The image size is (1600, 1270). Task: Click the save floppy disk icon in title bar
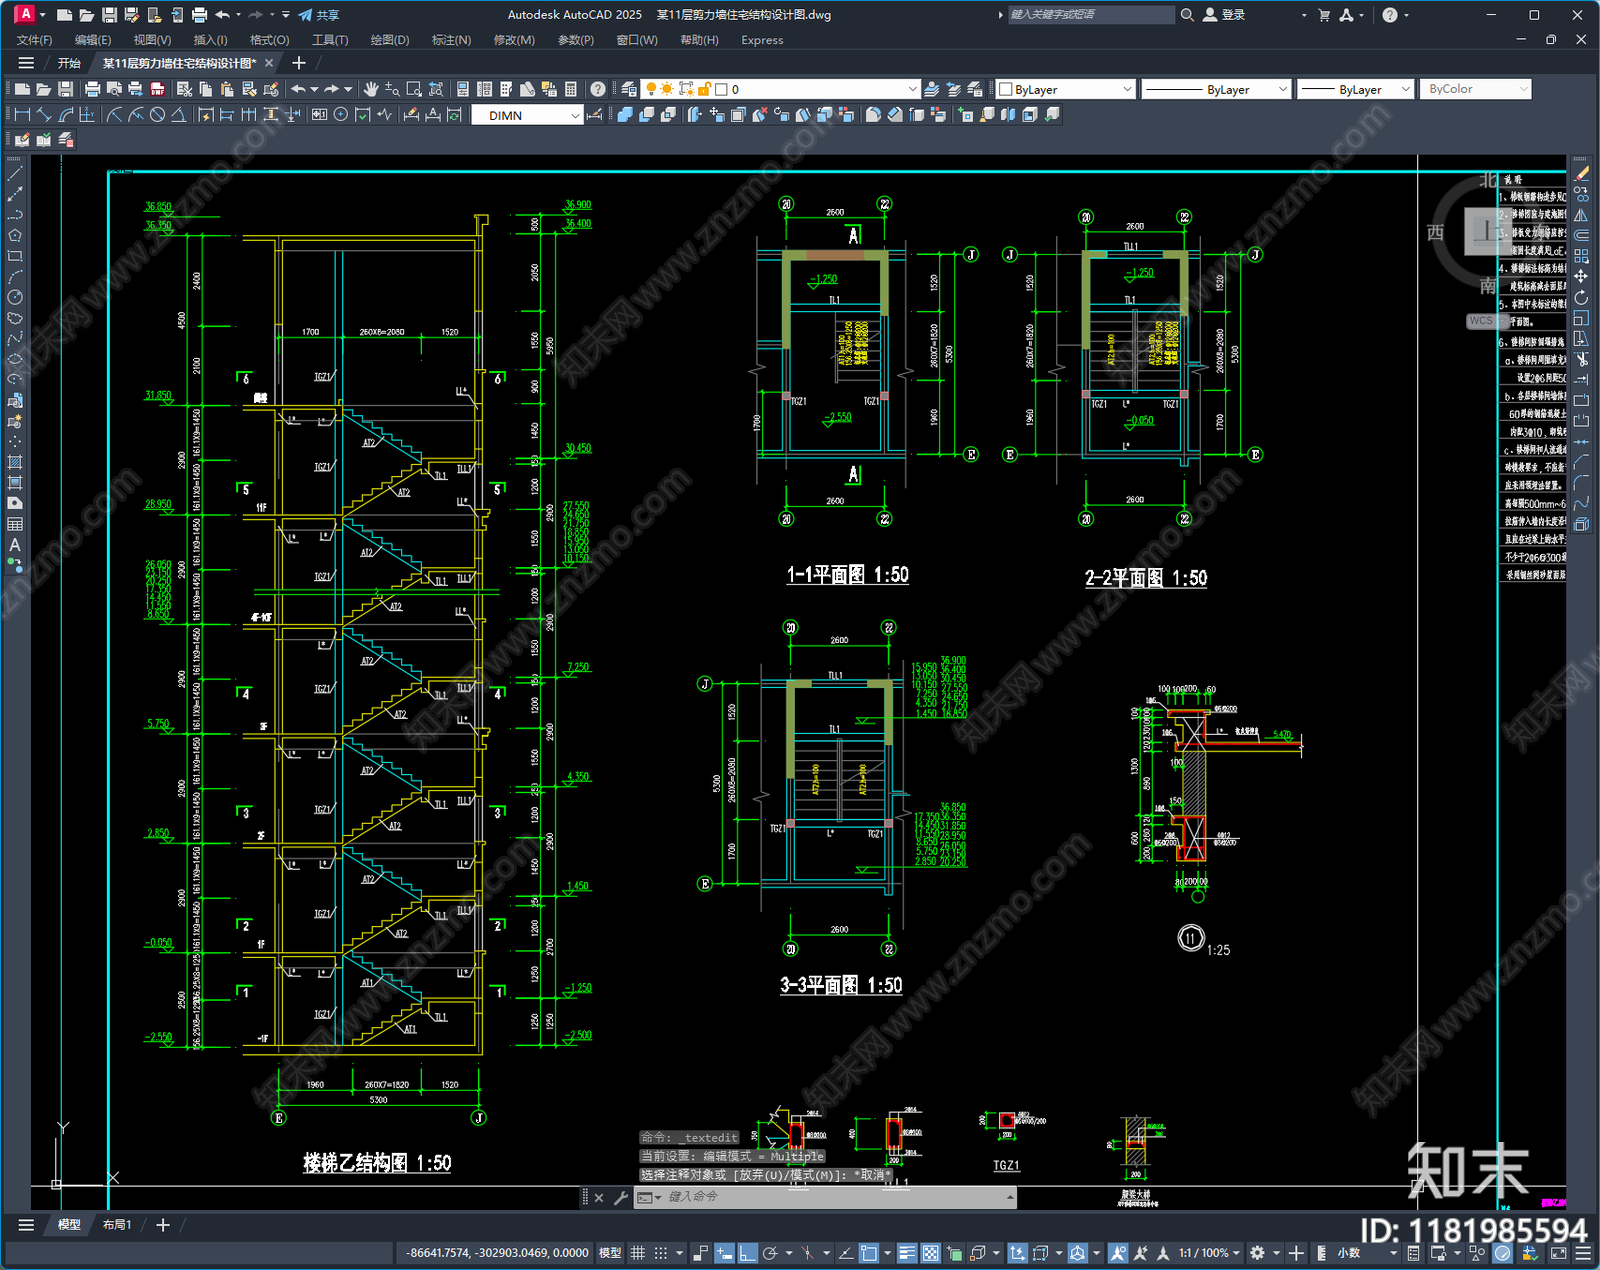tap(109, 15)
